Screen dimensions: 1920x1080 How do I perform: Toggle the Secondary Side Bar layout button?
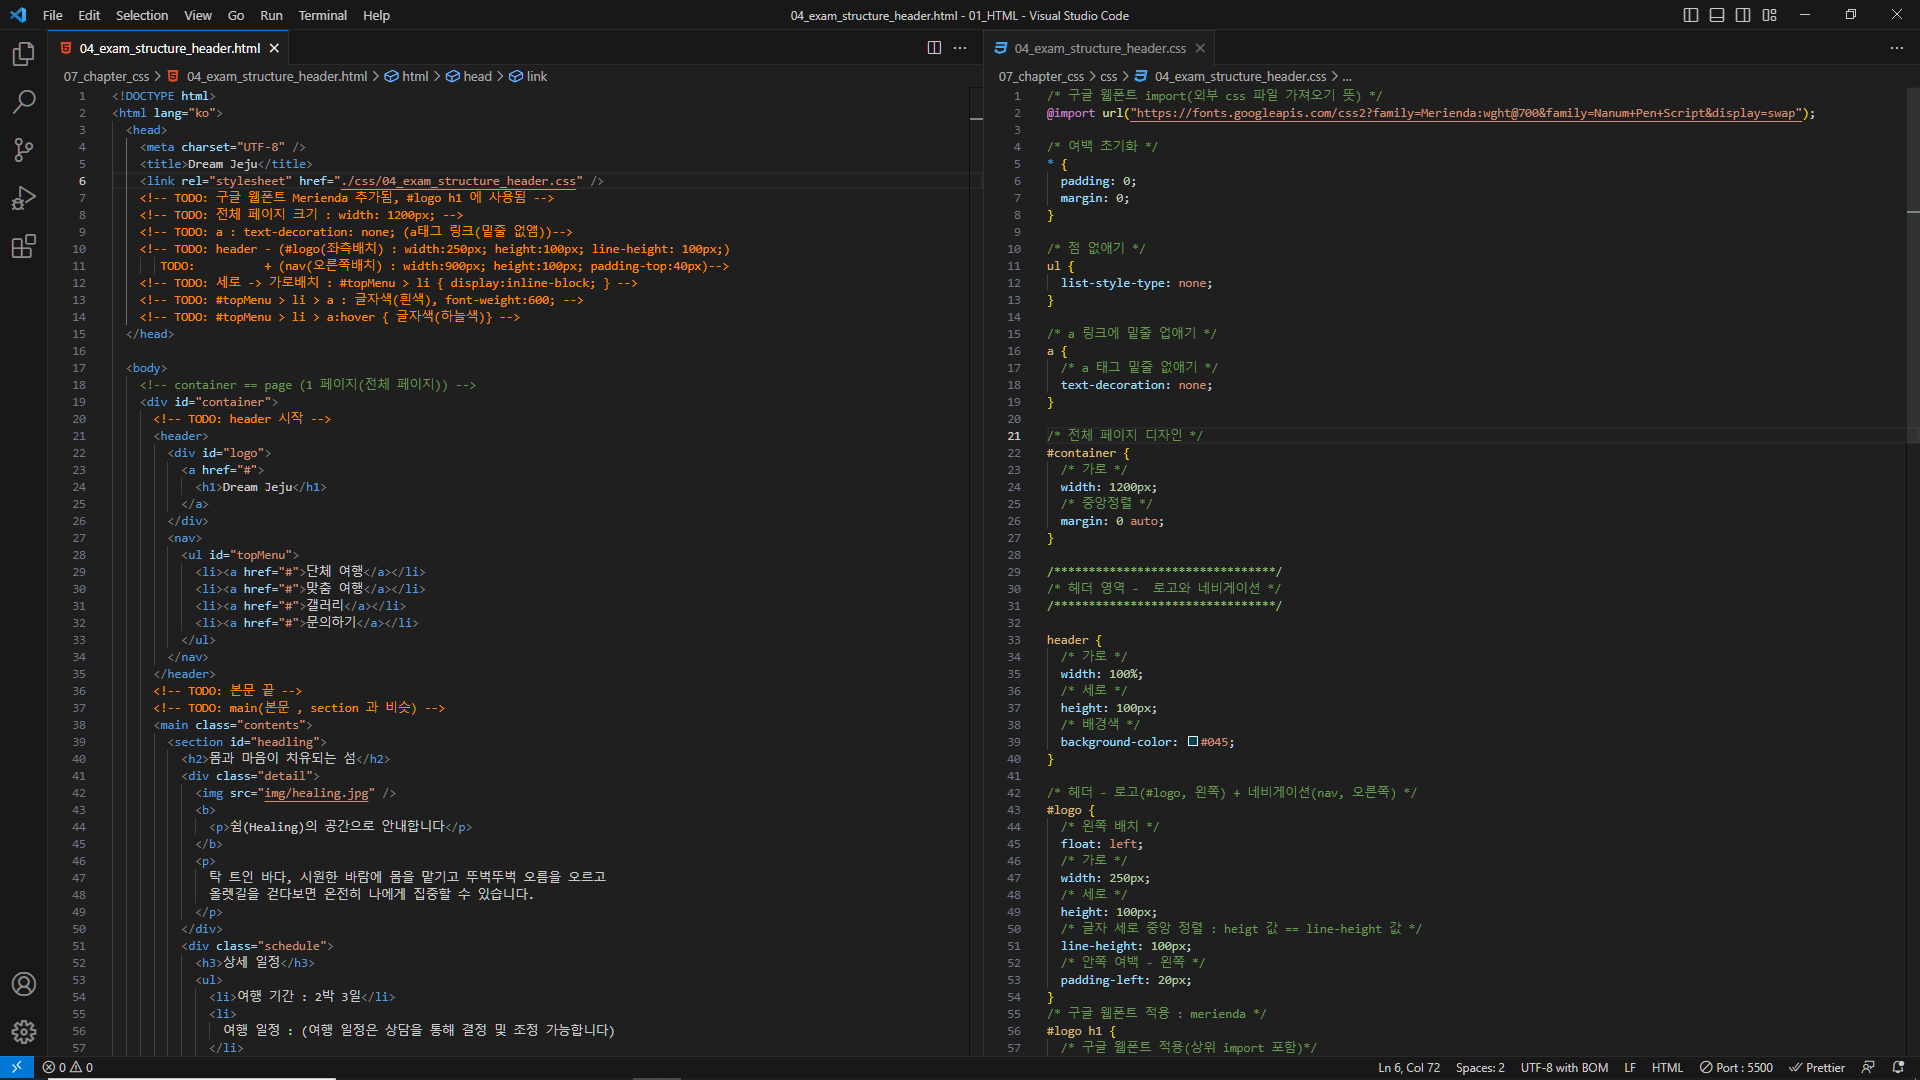pos(1743,15)
